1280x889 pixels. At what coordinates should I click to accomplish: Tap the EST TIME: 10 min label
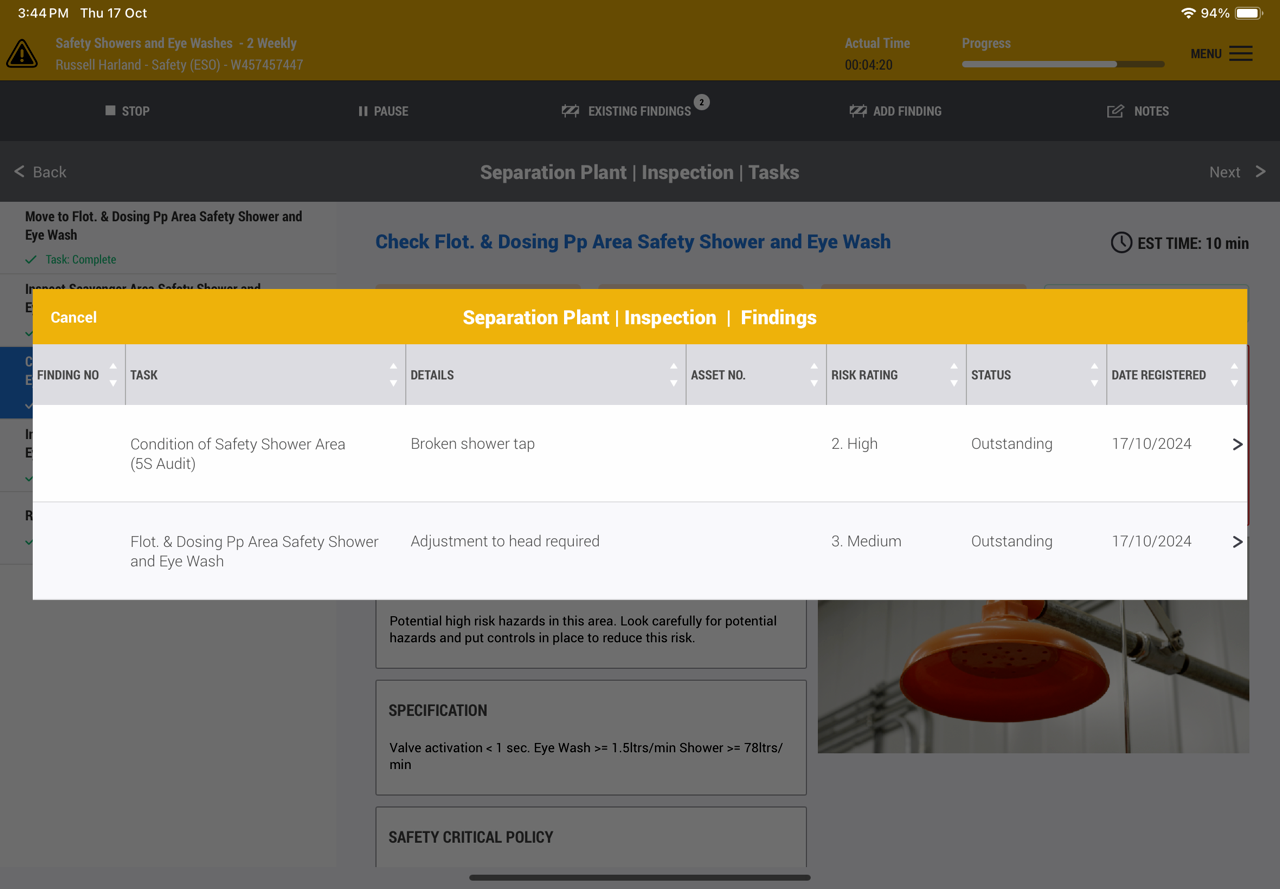click(1193, 243)
